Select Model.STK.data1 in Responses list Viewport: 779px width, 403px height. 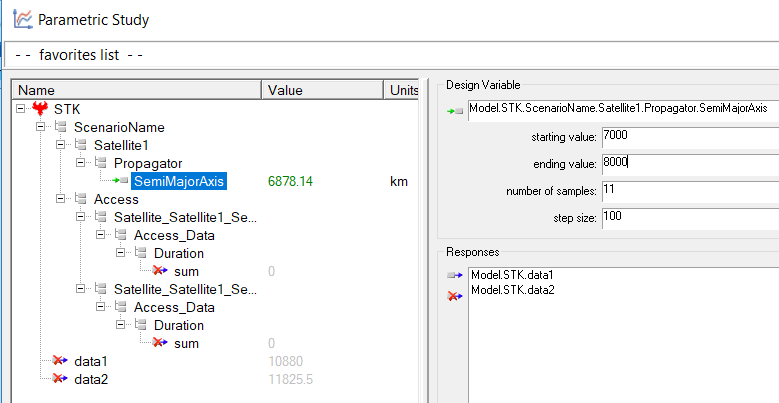pyautogui.click(x=512, y=275)
